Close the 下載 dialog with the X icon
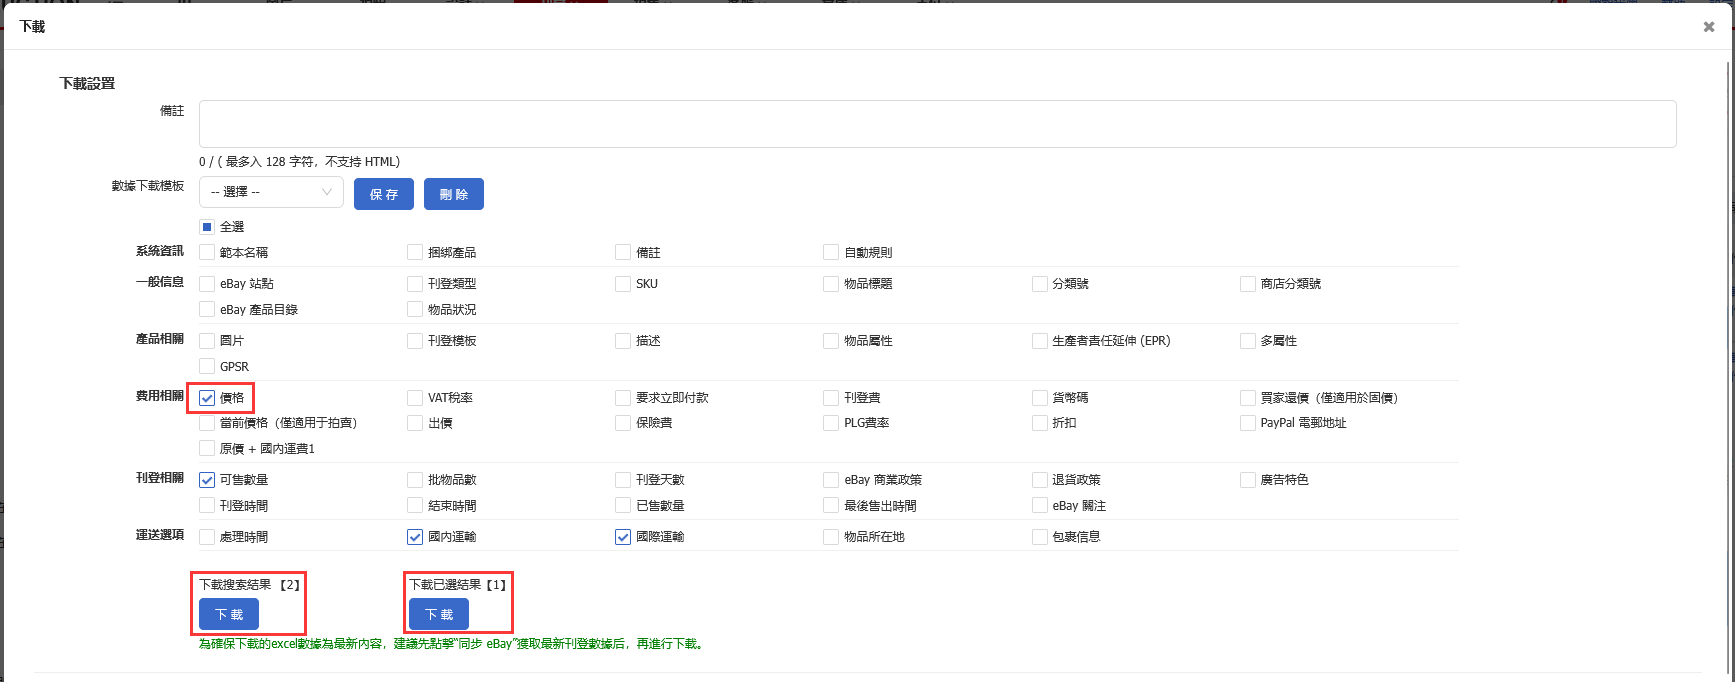Viewport: 1735px width, 682px height. tap(1708, 27)
